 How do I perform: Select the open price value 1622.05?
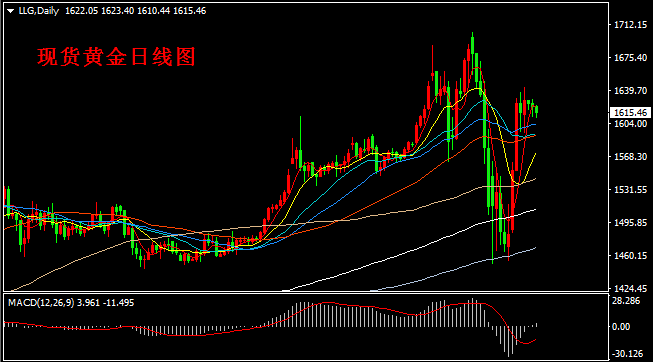click(81, 11)
